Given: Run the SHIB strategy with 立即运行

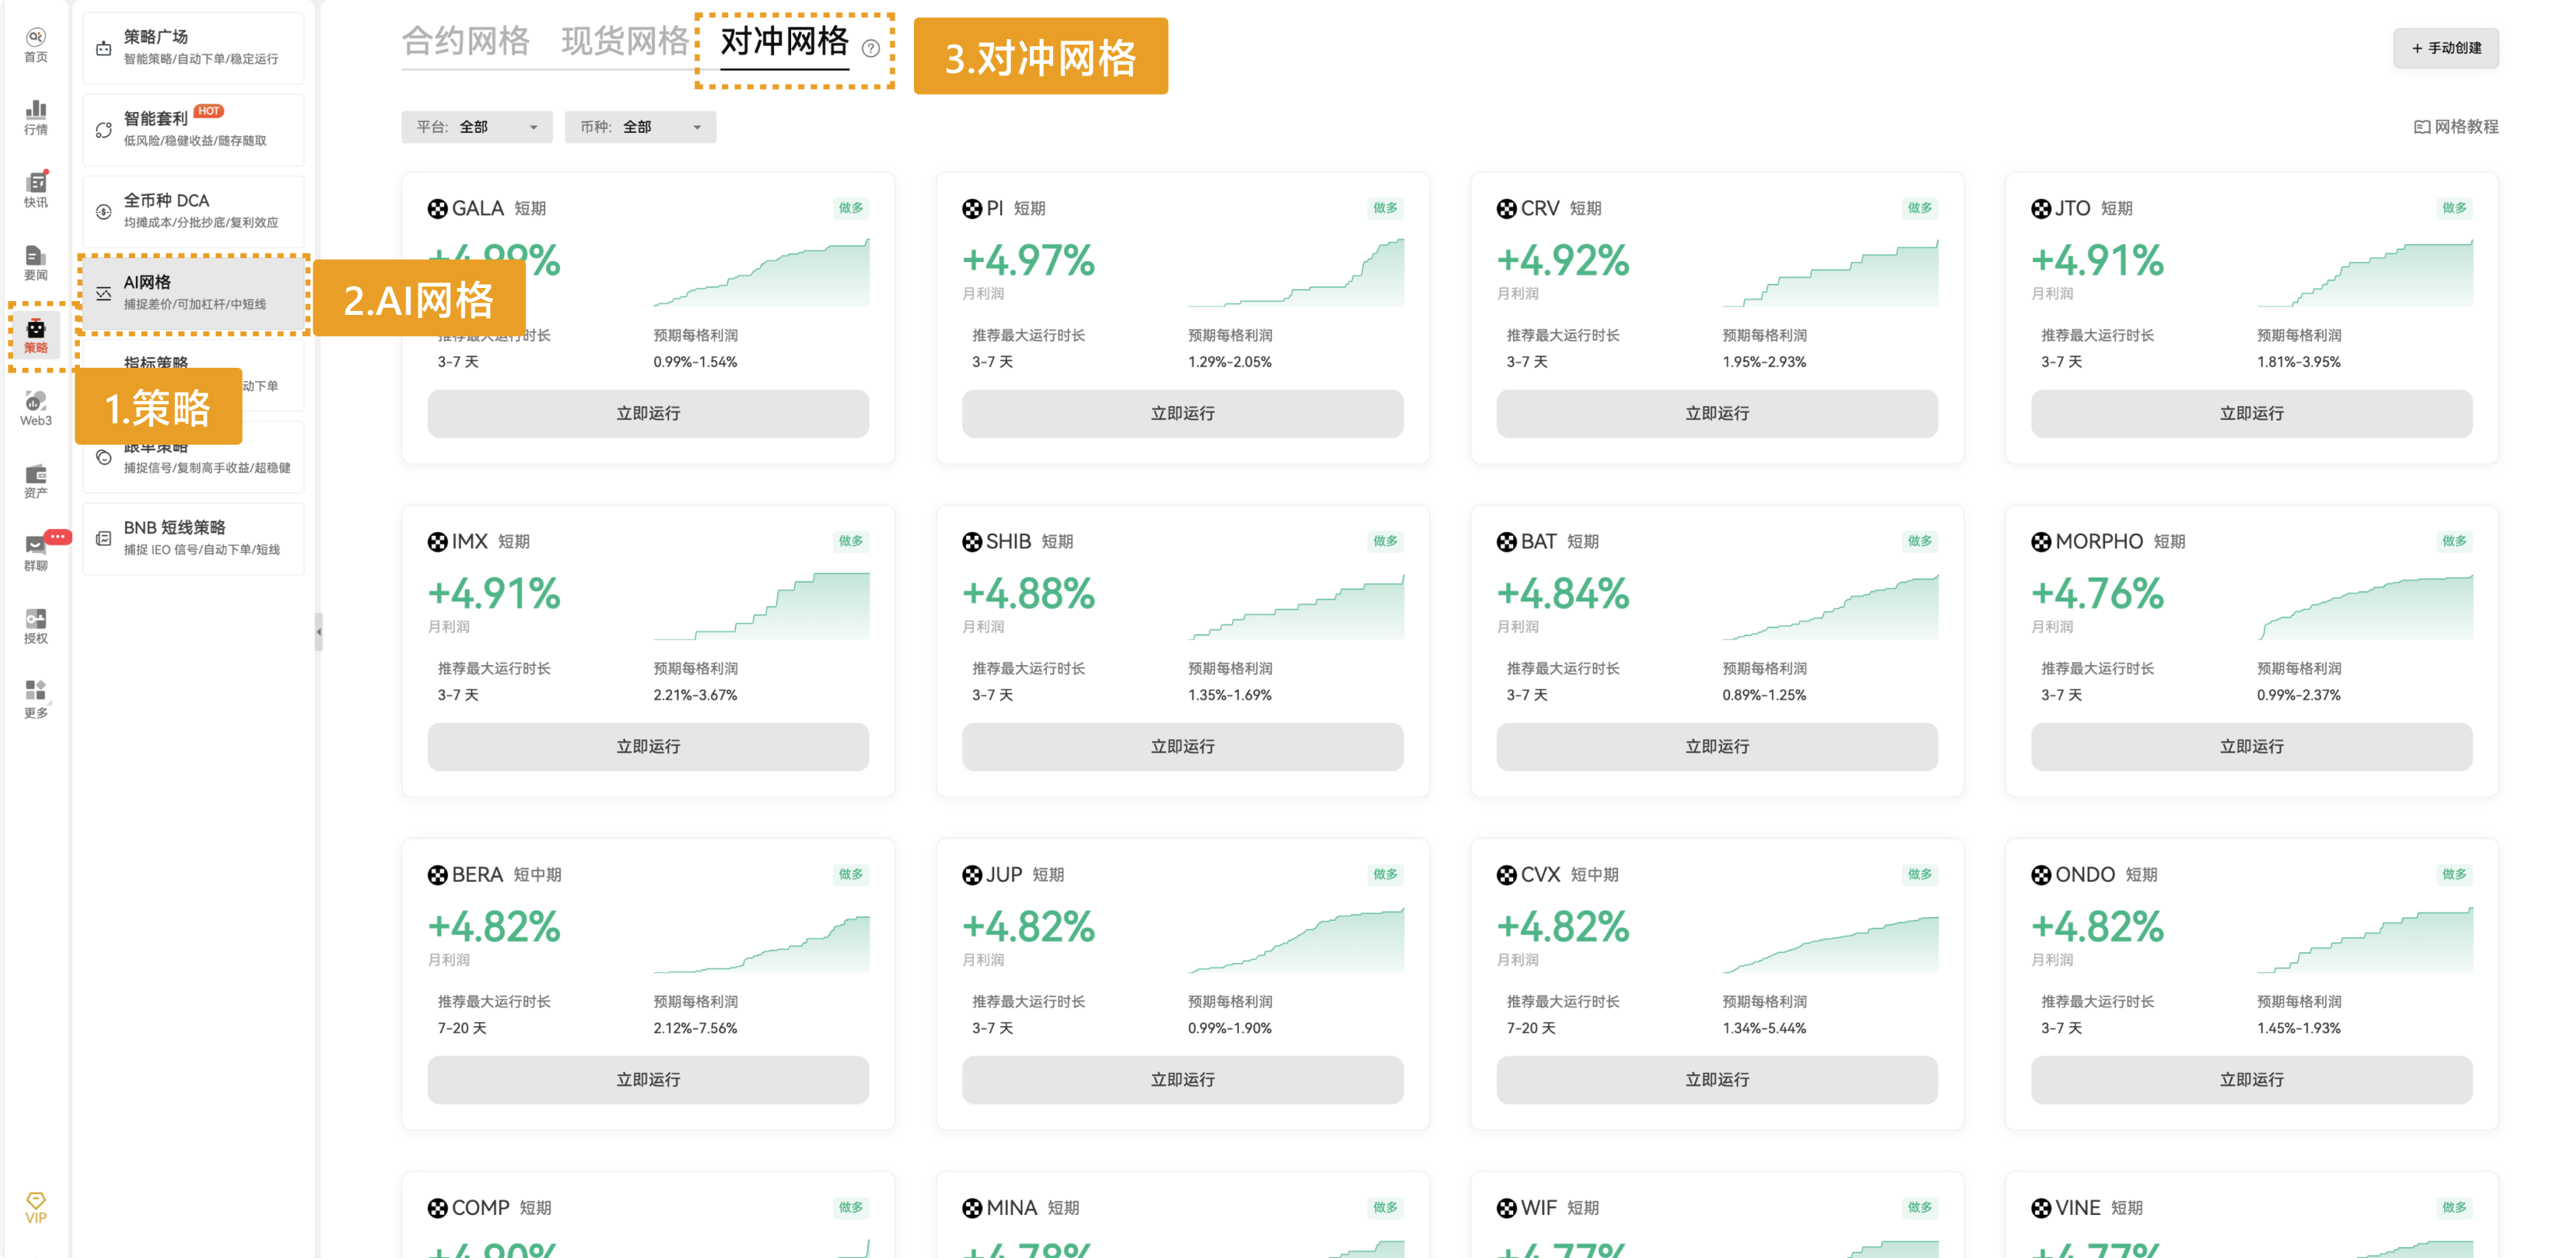Looking at the screenshot, I should pyautogui.click(x=1182, y=746).
